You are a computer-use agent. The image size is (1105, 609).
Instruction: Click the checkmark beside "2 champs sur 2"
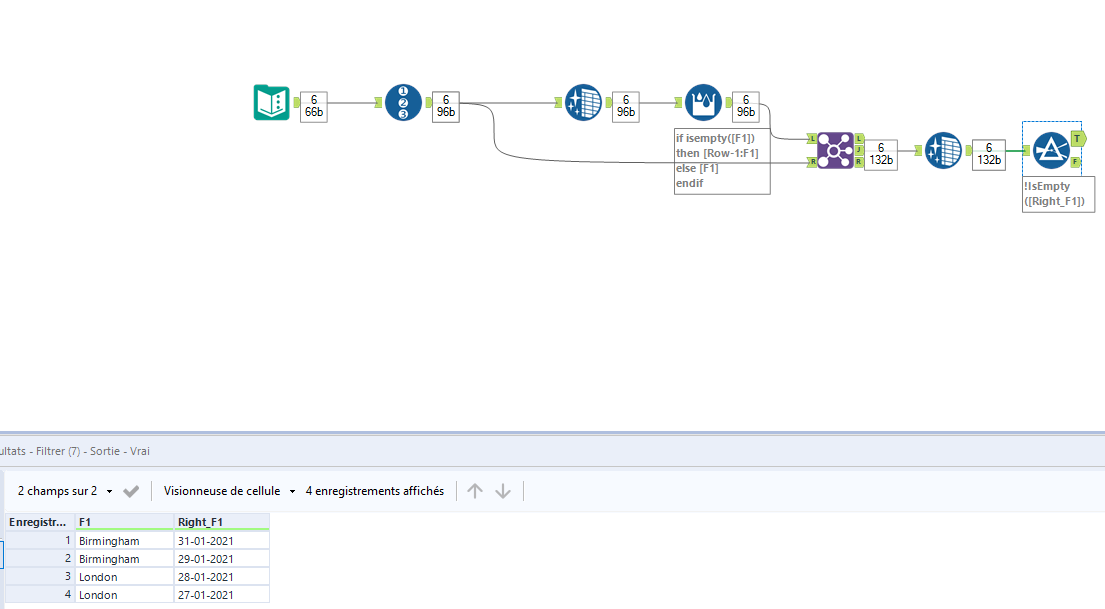130,491
